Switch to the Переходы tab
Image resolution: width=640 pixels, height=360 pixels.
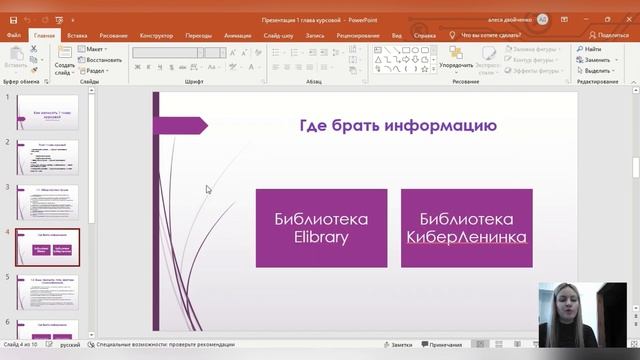198,36
